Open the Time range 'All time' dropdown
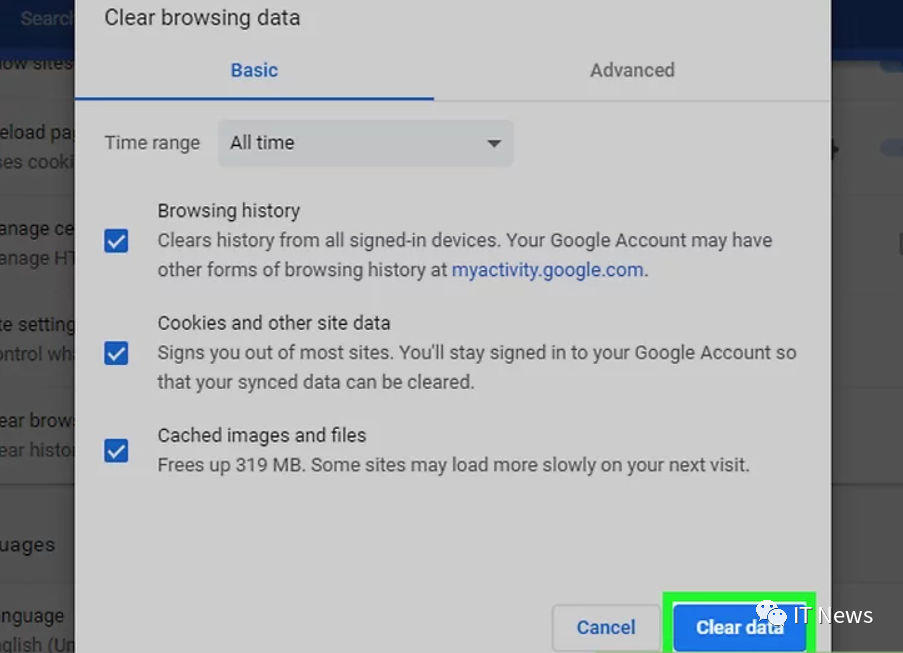 click(365, 143)
